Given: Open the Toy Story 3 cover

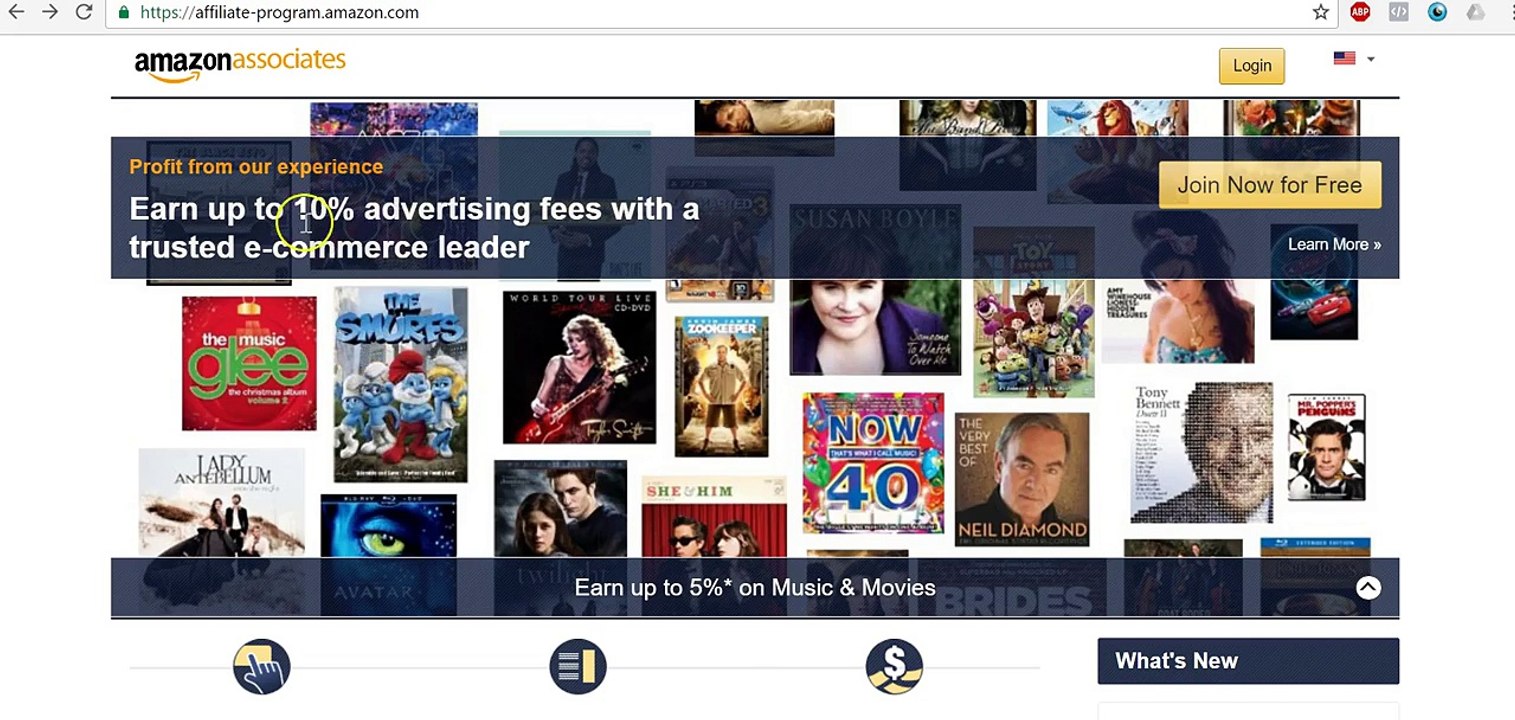Looking at the screenshot, I should point(1034,312).
